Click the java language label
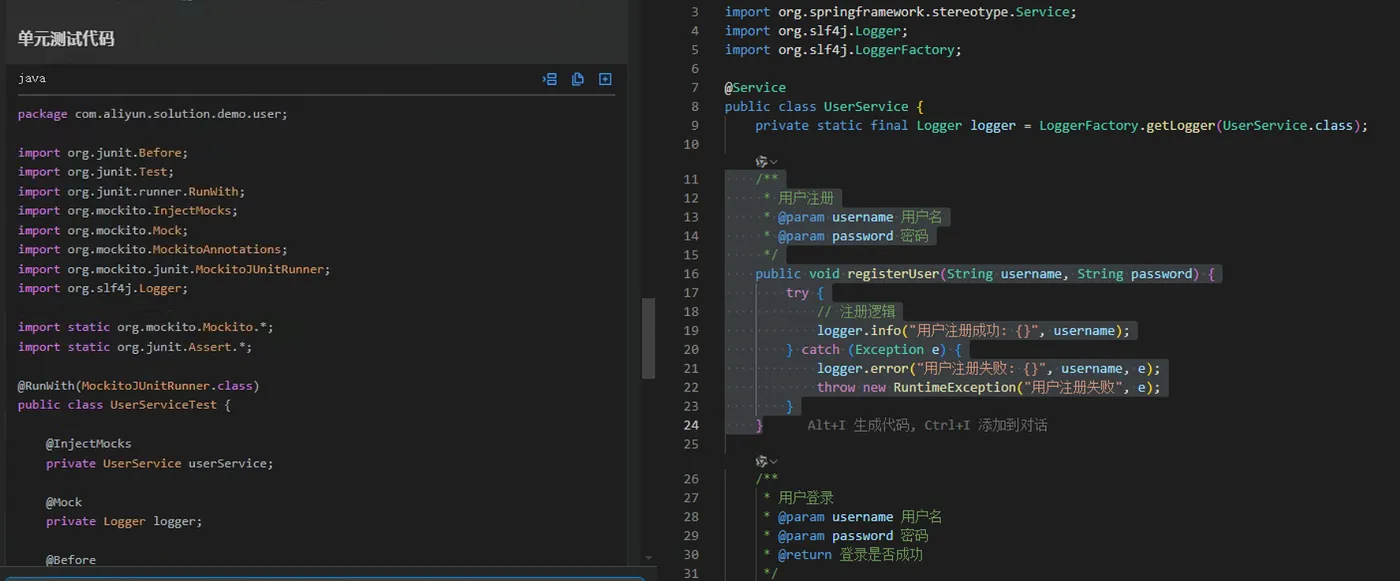This screenshot has width=1400, height=581. (x=32, y=78)
